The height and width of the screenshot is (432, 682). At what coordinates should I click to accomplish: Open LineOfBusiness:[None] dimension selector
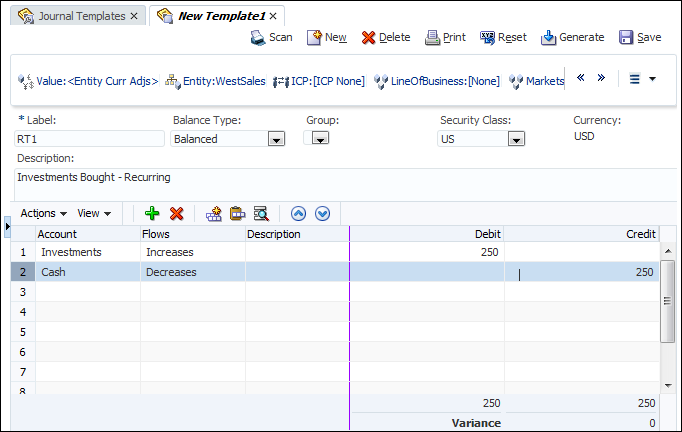(x=437, y=81)
